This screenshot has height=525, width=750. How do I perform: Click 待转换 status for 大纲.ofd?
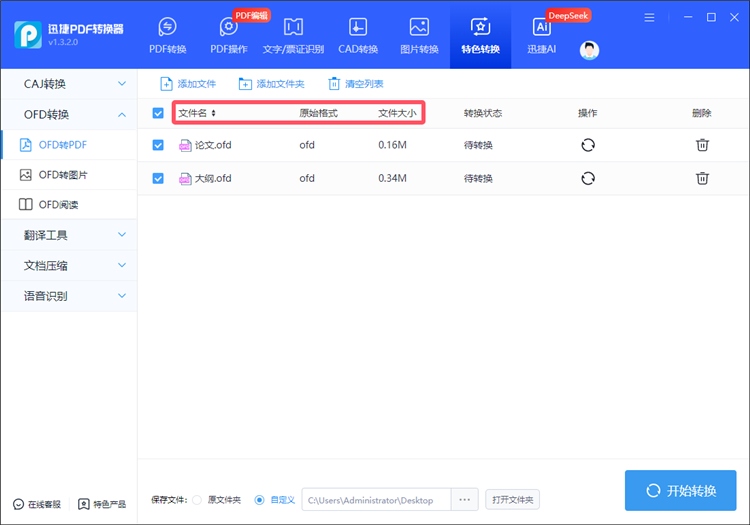(x=478, y=178)
